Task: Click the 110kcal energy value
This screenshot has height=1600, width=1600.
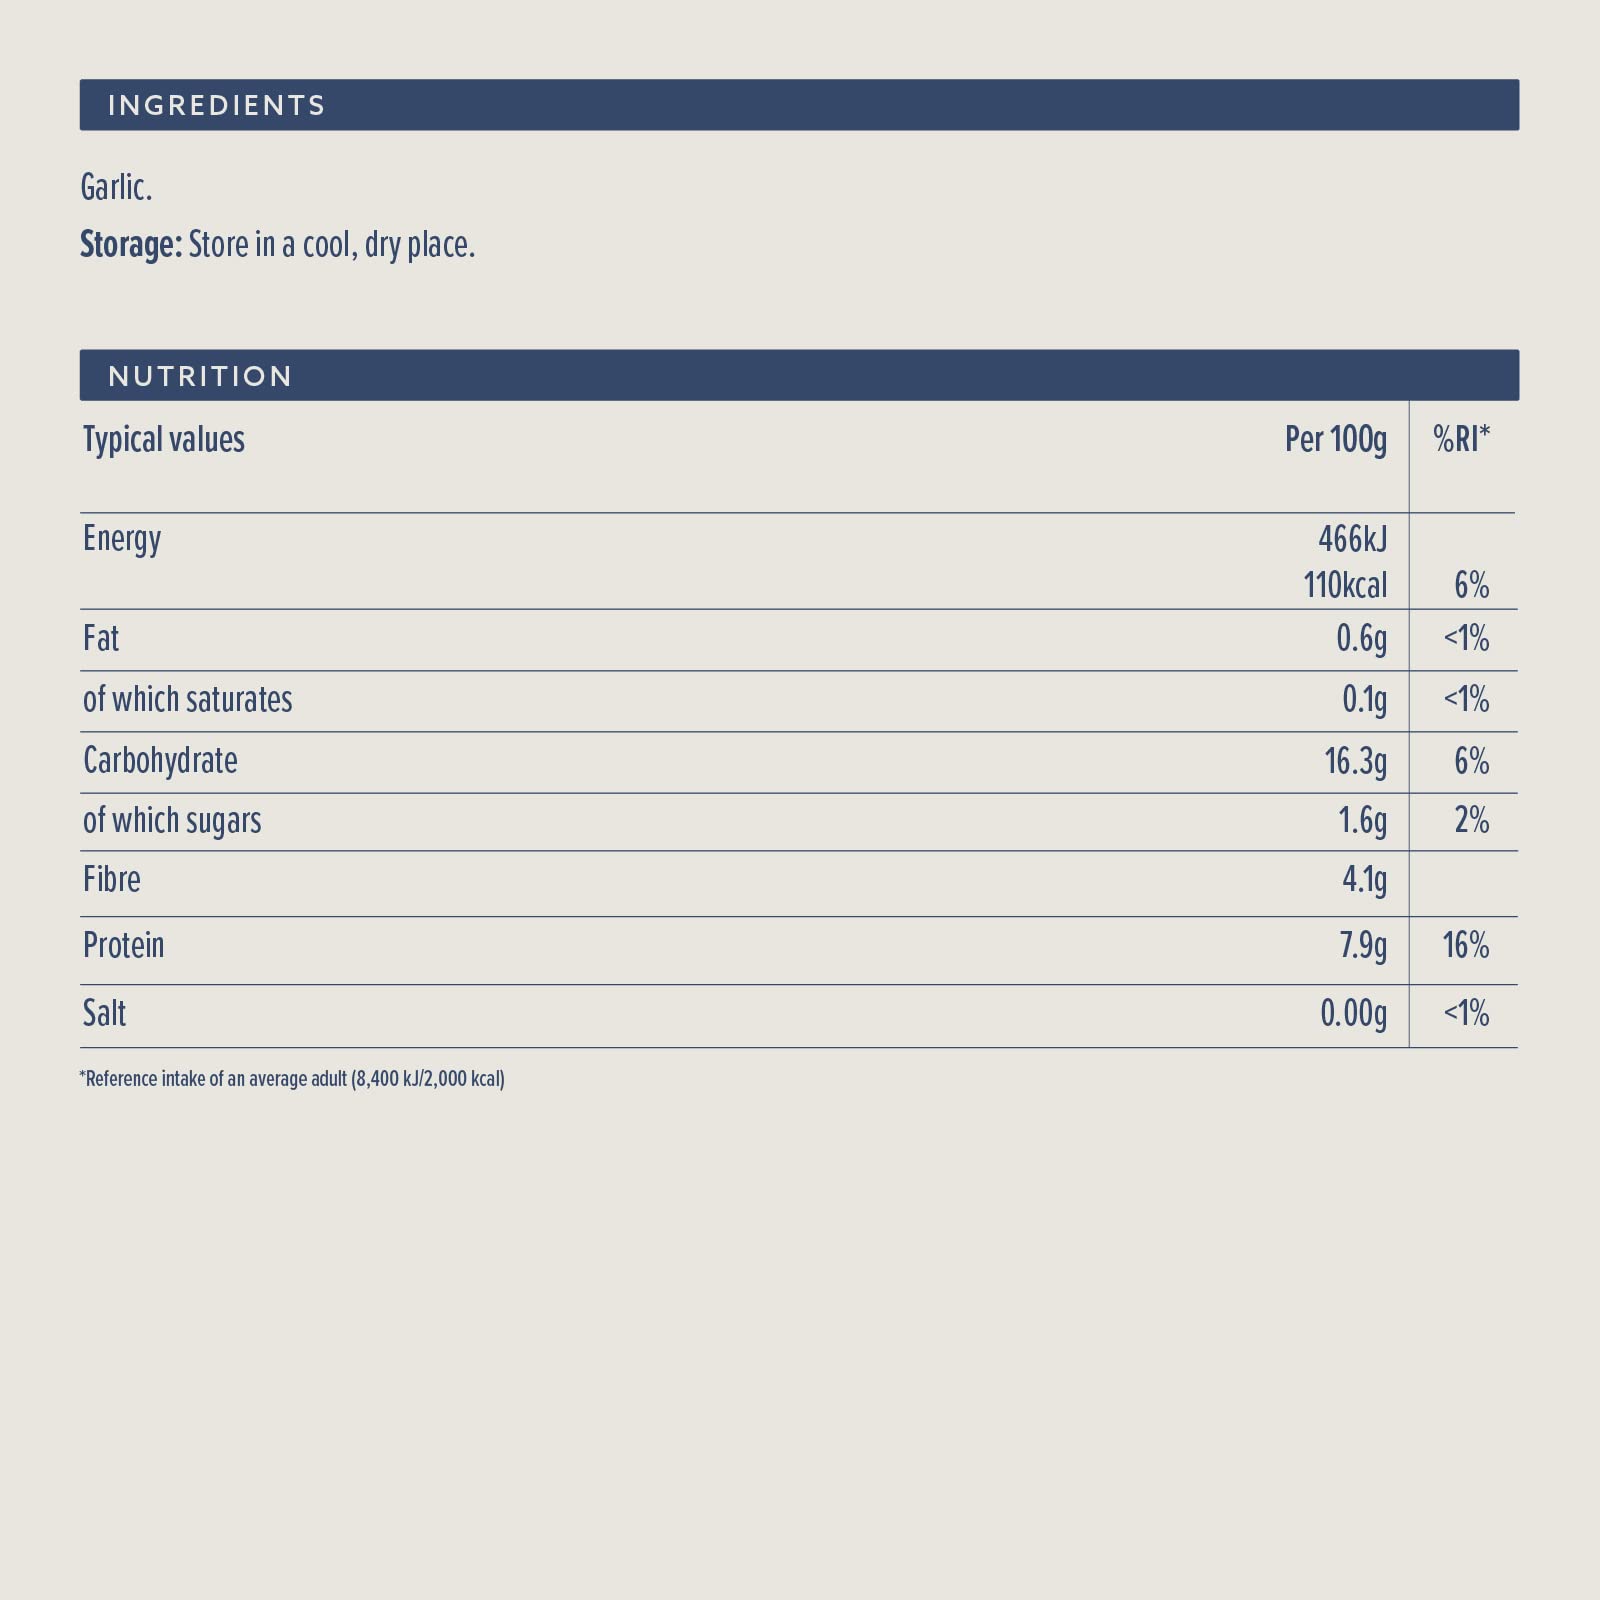Action: pos(1344,585)
